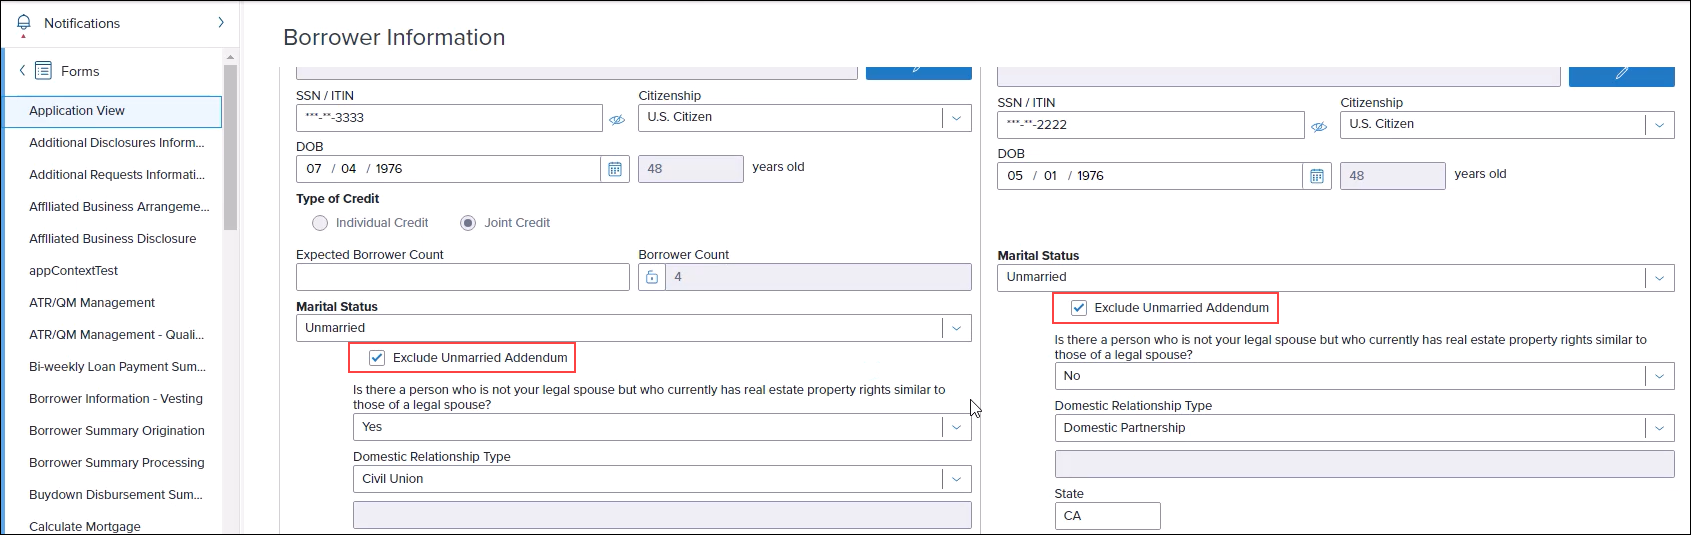
Task: Click Borrower Count field showing 4
Action: [818, 277]
